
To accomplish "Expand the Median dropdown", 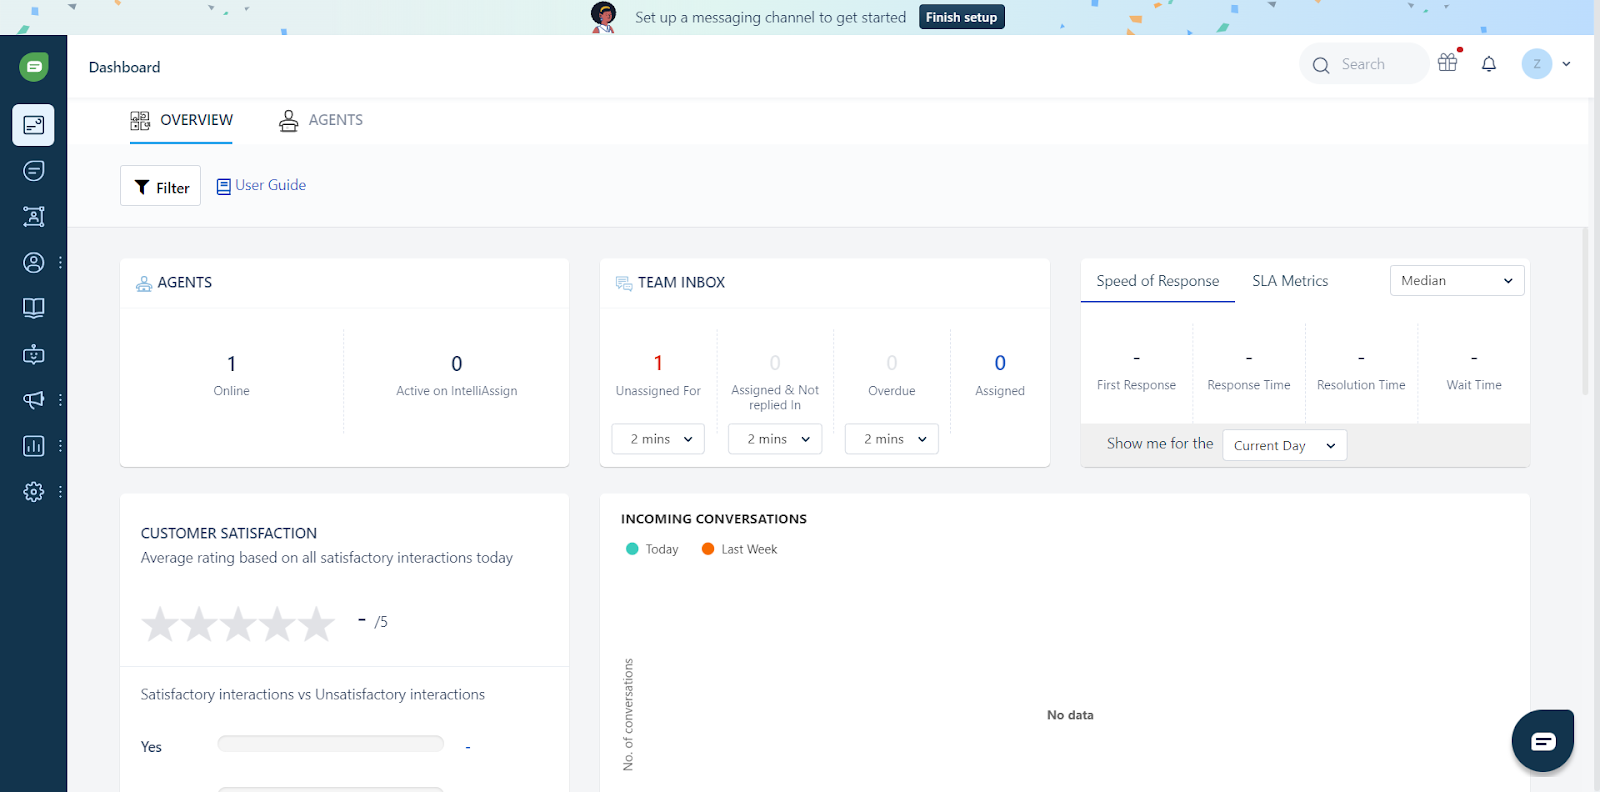I will pos(1456,281).
